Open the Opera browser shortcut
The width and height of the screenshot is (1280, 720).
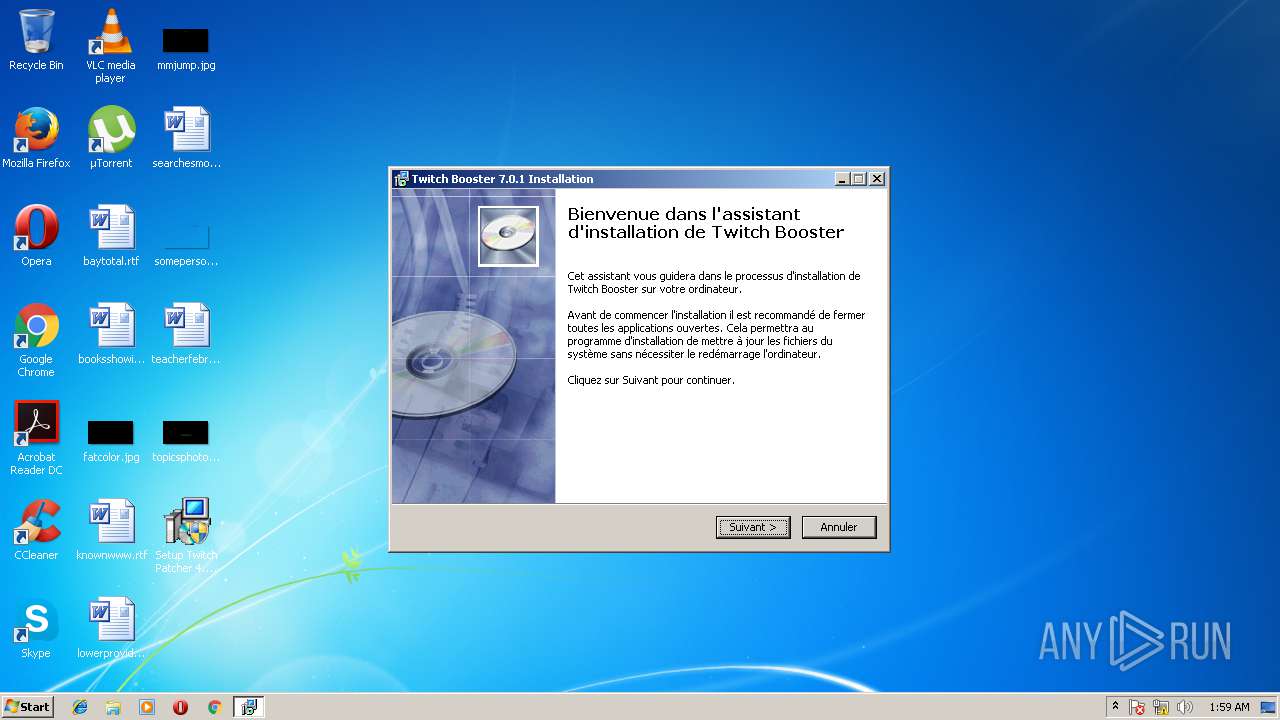click(x=36, y=236)
